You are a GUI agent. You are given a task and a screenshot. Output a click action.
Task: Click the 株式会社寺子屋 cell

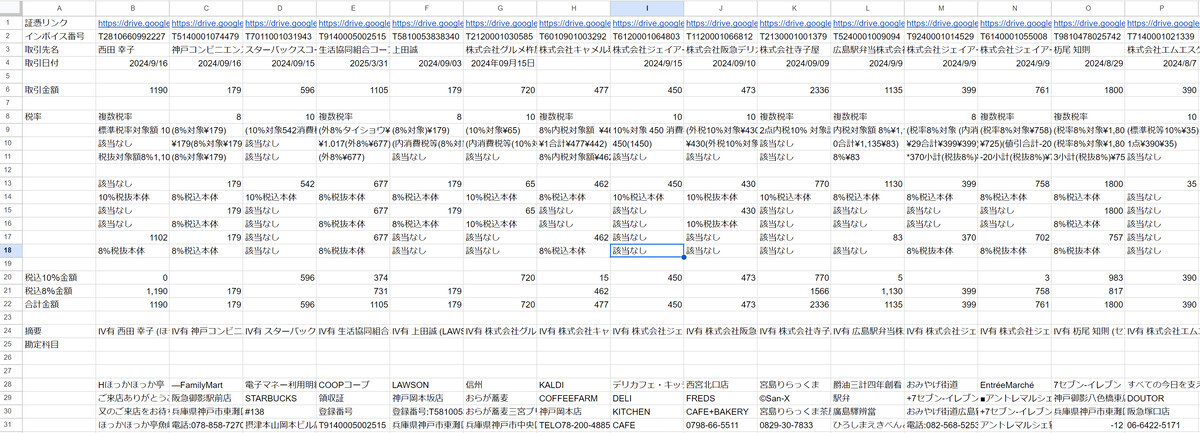pos(794,48)
